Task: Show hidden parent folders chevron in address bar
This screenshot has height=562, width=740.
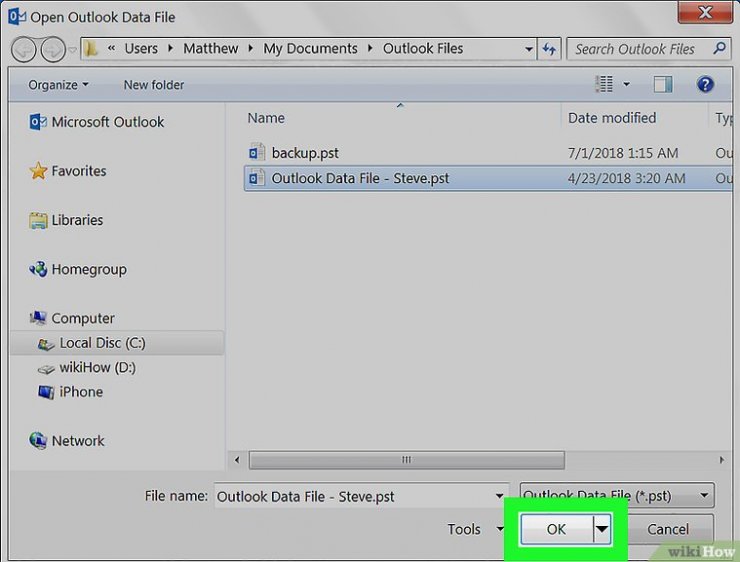Action: pyautogui.click(x=111, y=48)
